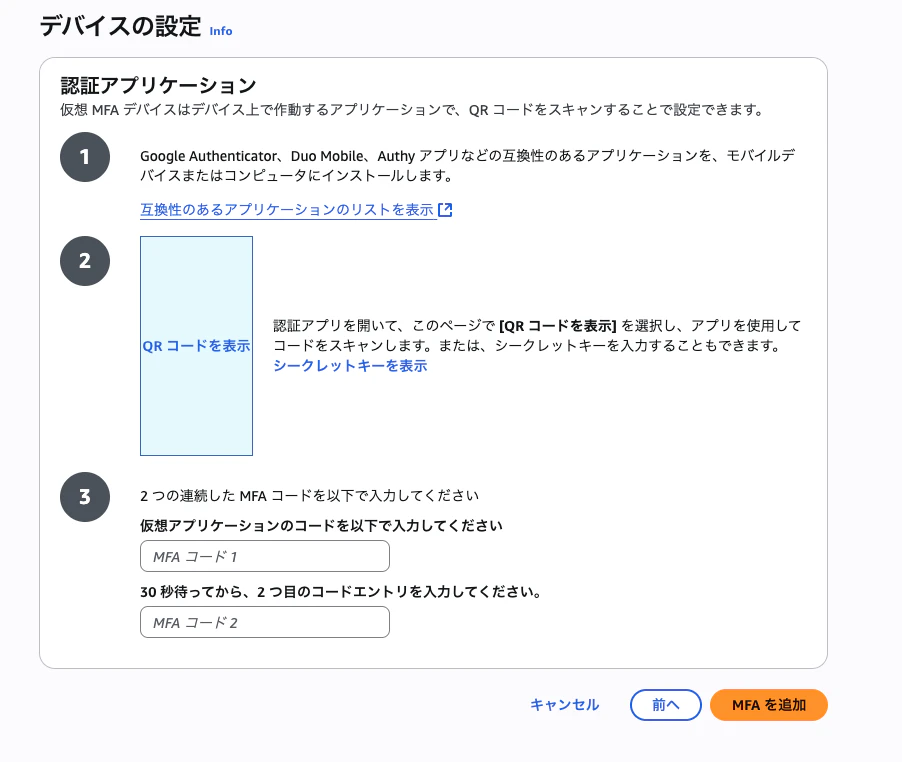Open the Info link beside デバイスの設定

(x=221, y=31)
